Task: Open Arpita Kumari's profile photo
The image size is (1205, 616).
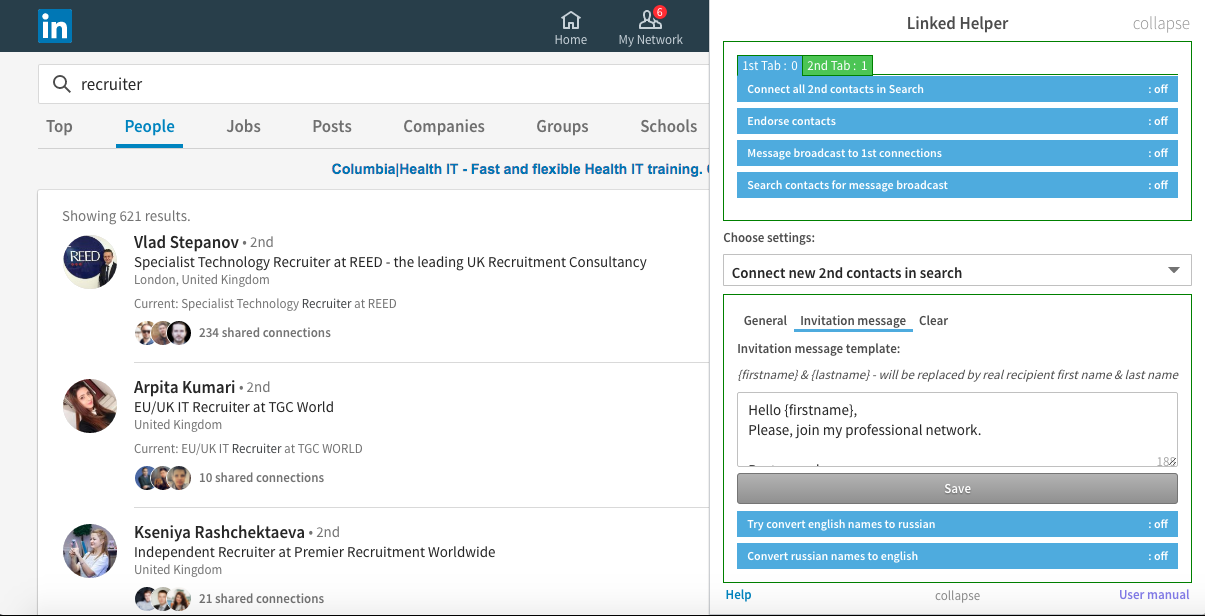Action: coord(90,406)
